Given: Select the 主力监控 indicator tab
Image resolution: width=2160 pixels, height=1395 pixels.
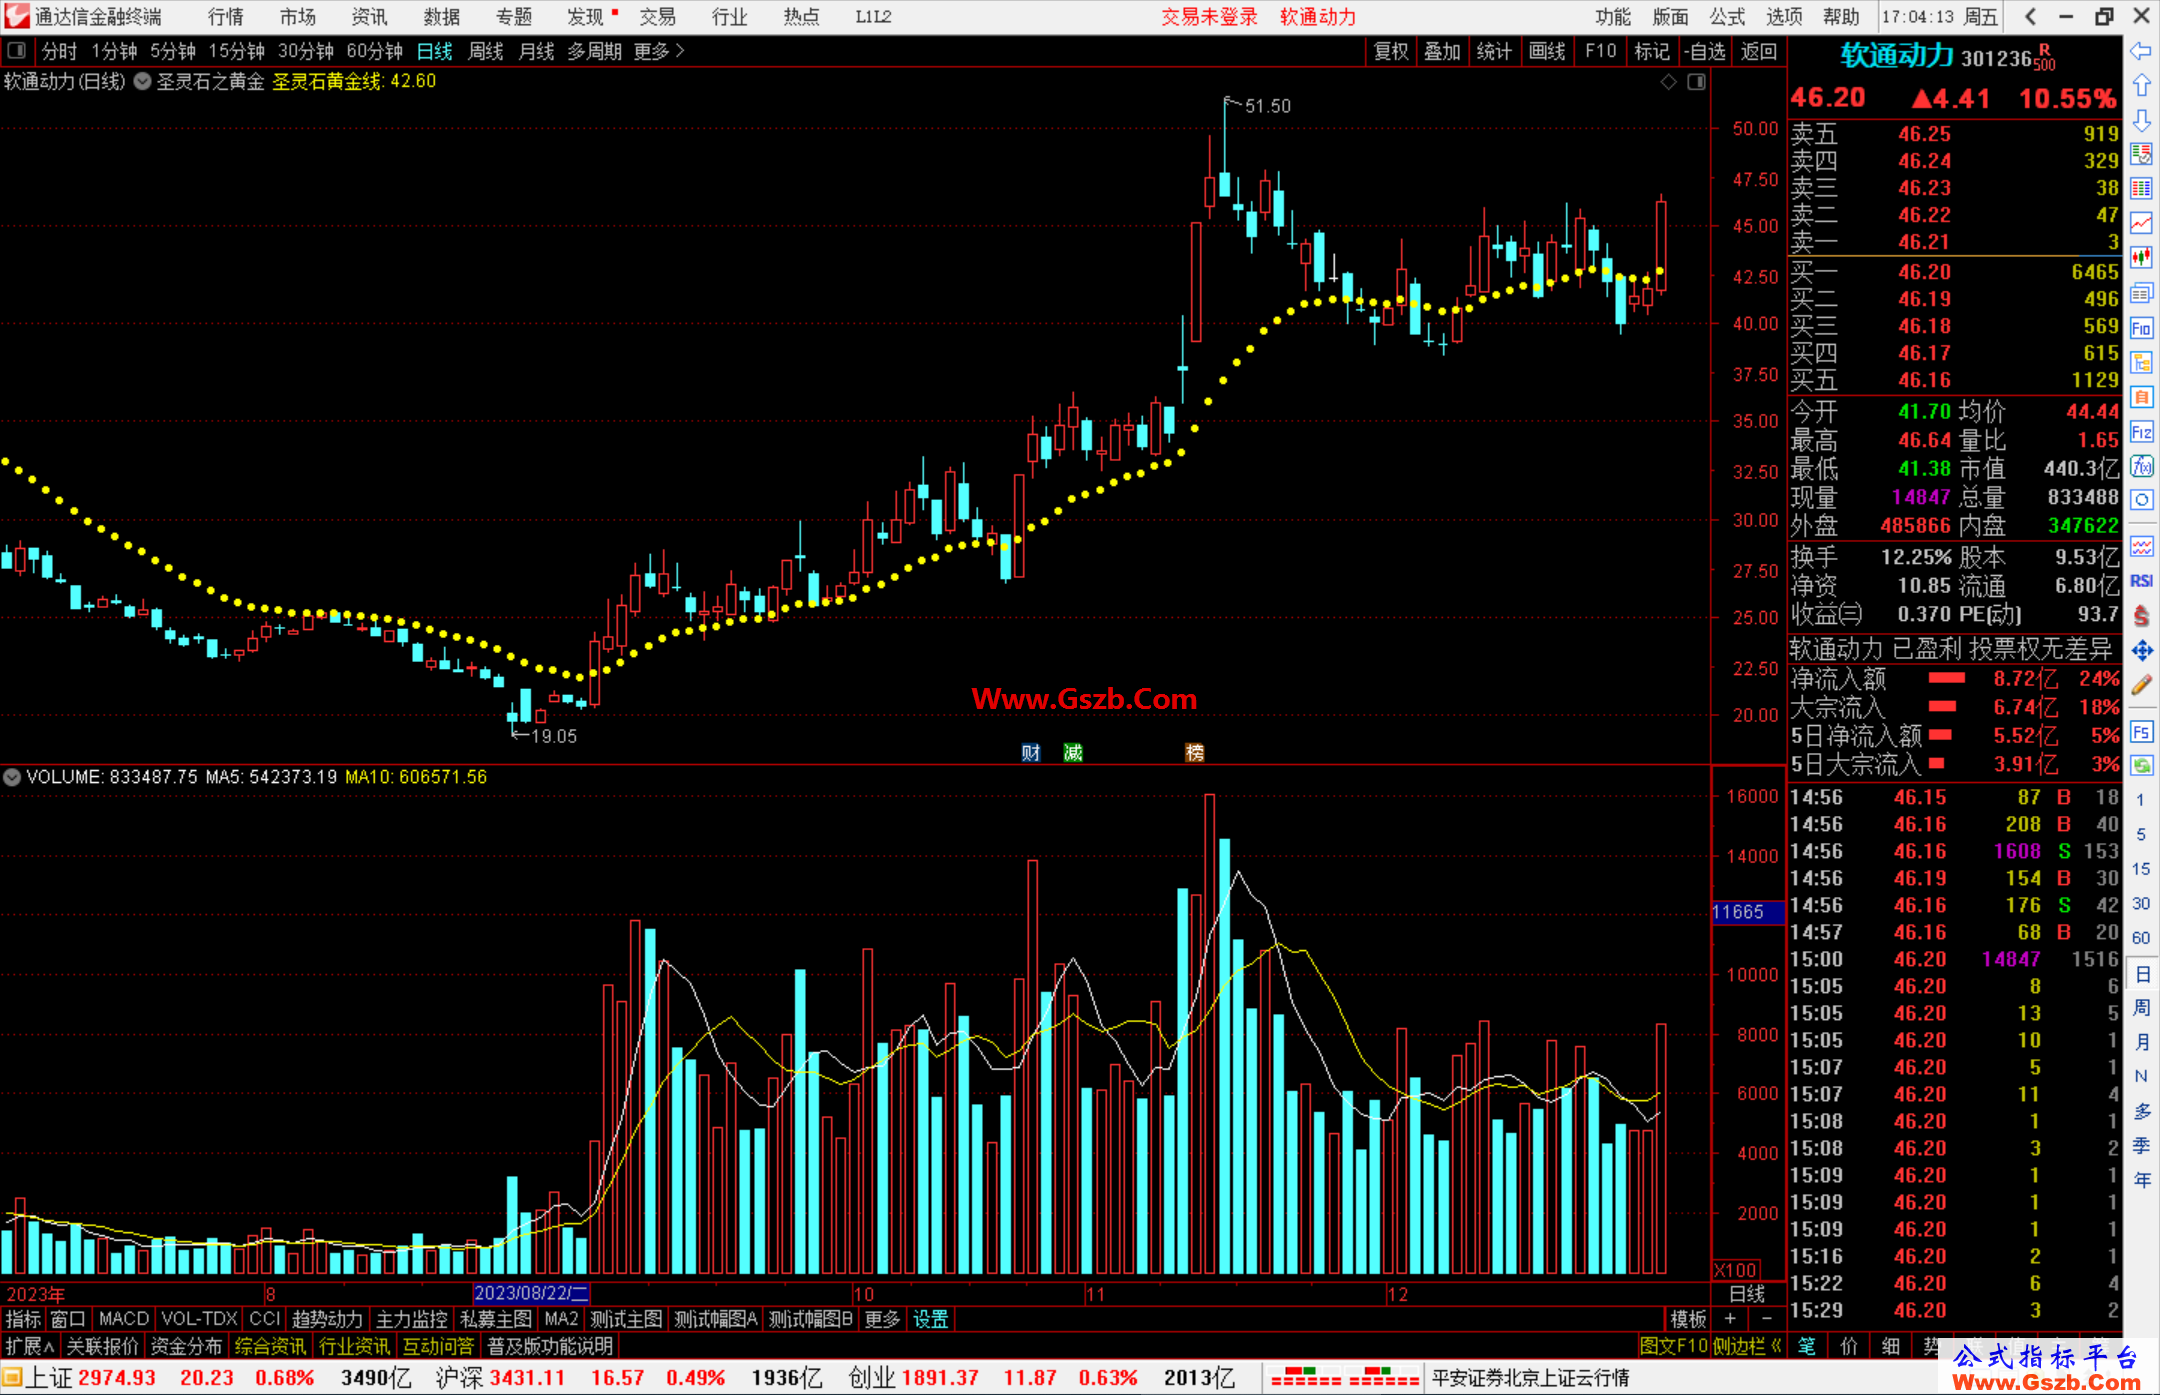Looking at the screenshot, I should pyautogui.click(x=411, y=1319).
